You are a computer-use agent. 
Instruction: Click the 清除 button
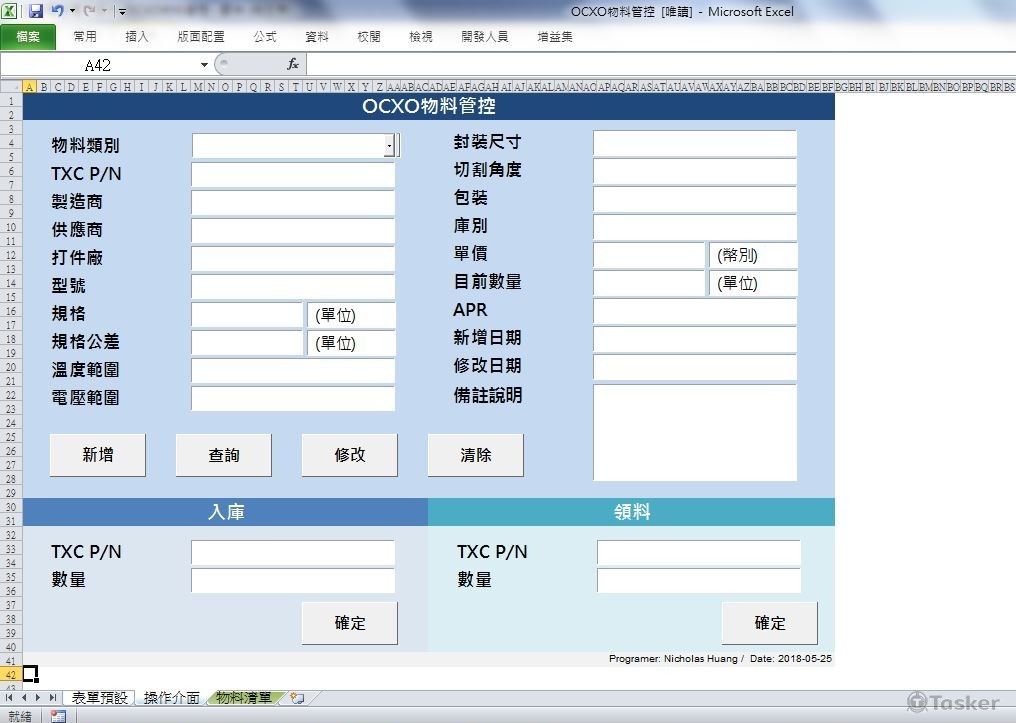tap(475, 454)
